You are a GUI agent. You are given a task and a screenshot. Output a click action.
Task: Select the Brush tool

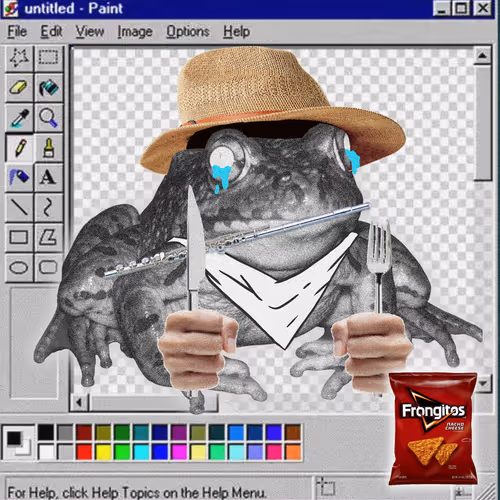48,148
